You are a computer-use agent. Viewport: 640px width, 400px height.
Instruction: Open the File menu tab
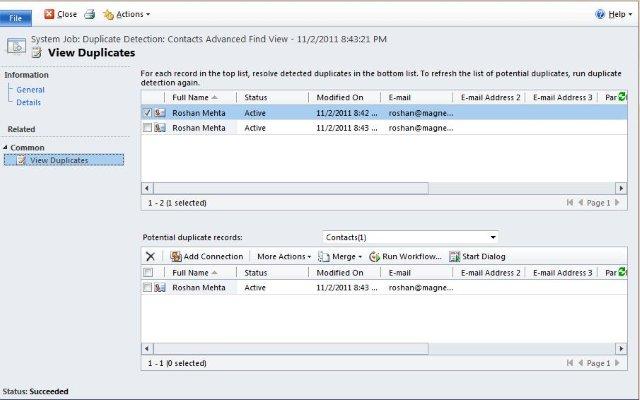(x=16, y=17)
